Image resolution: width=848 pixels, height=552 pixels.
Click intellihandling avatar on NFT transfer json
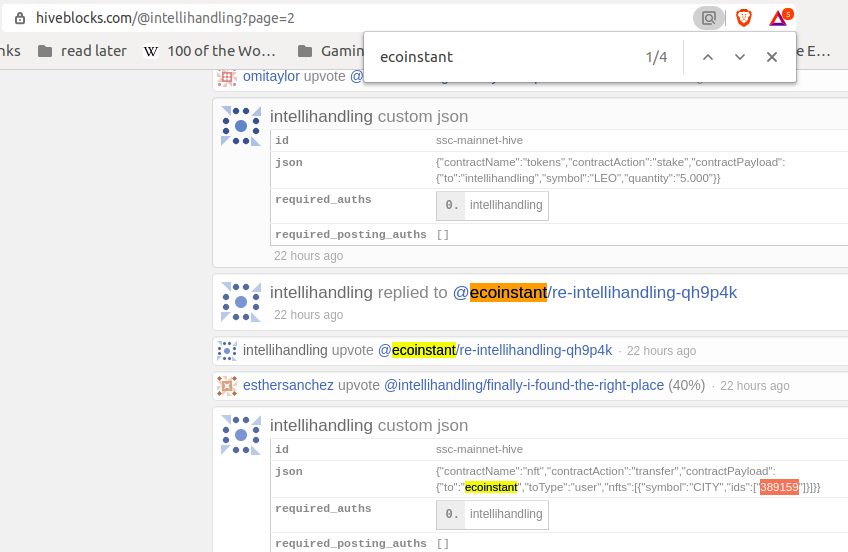241,435
